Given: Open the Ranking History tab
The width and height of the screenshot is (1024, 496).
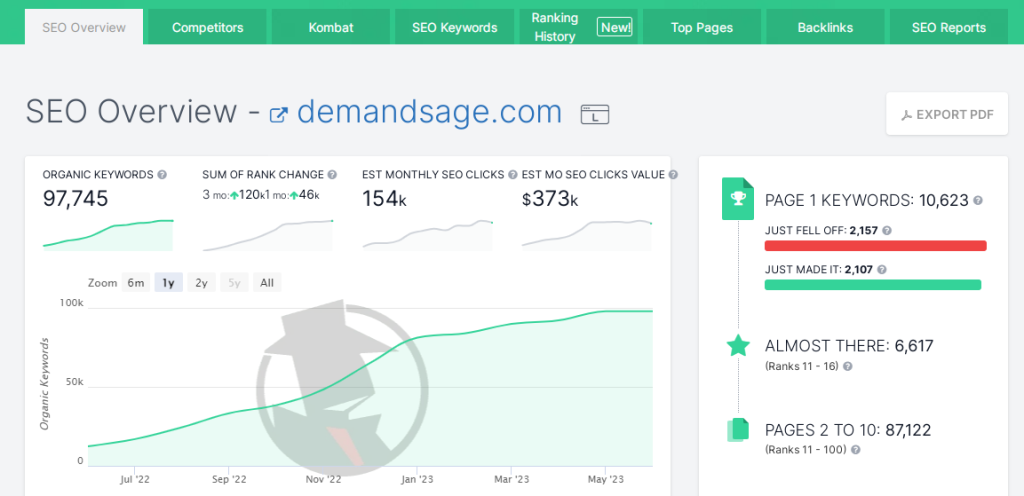Looking at the screenshot, I should [578, 27].
